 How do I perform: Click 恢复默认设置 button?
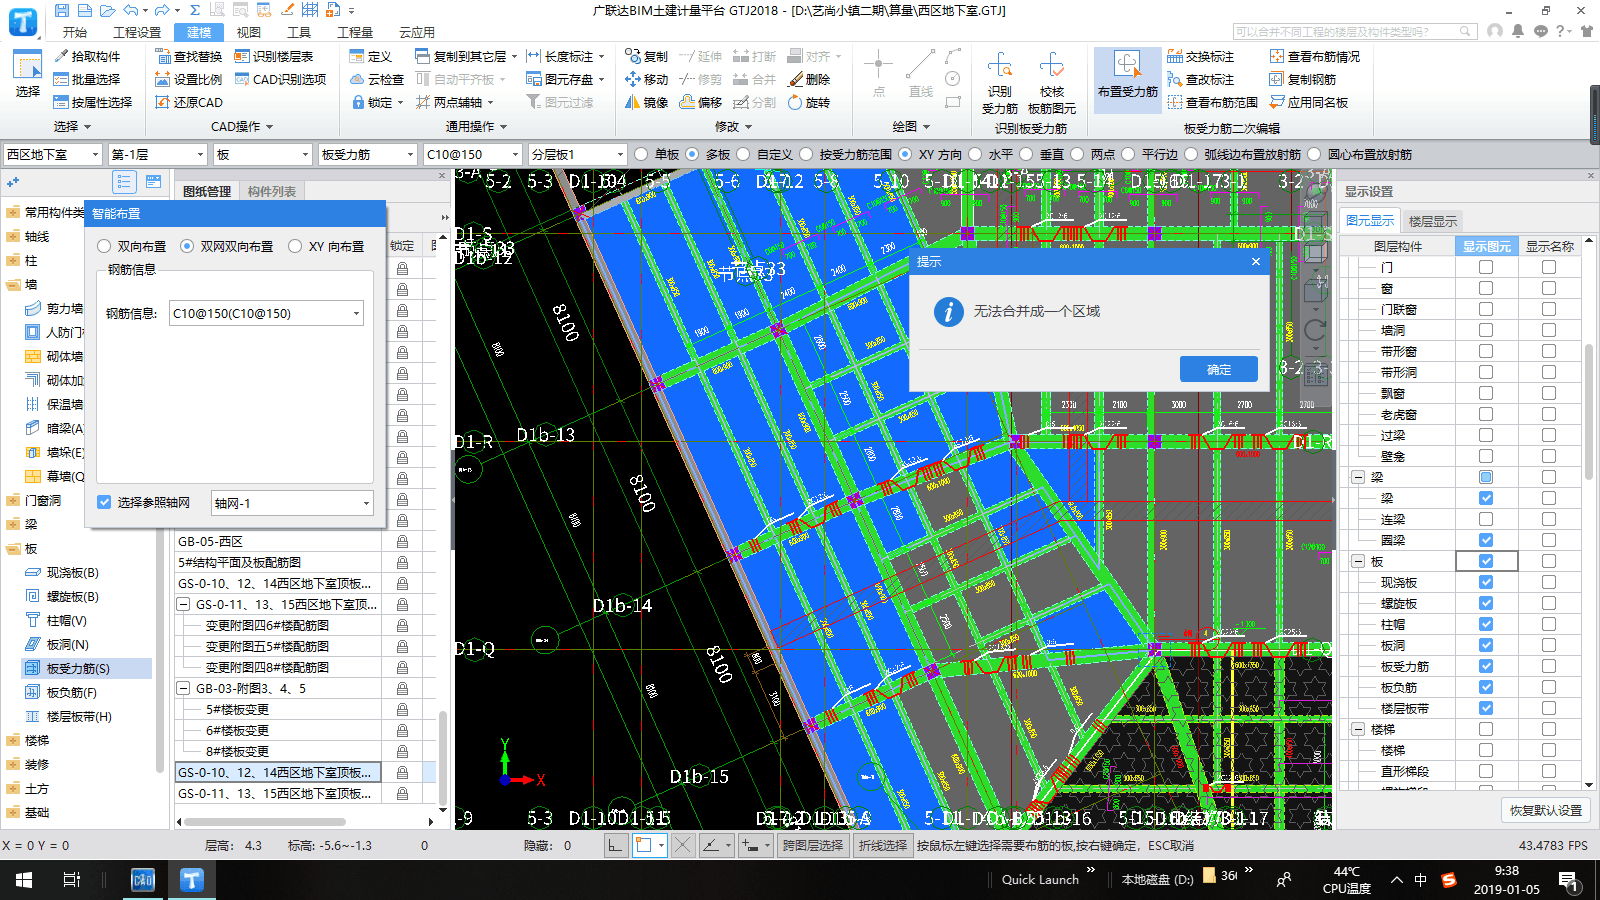[x=1546, y=810]
